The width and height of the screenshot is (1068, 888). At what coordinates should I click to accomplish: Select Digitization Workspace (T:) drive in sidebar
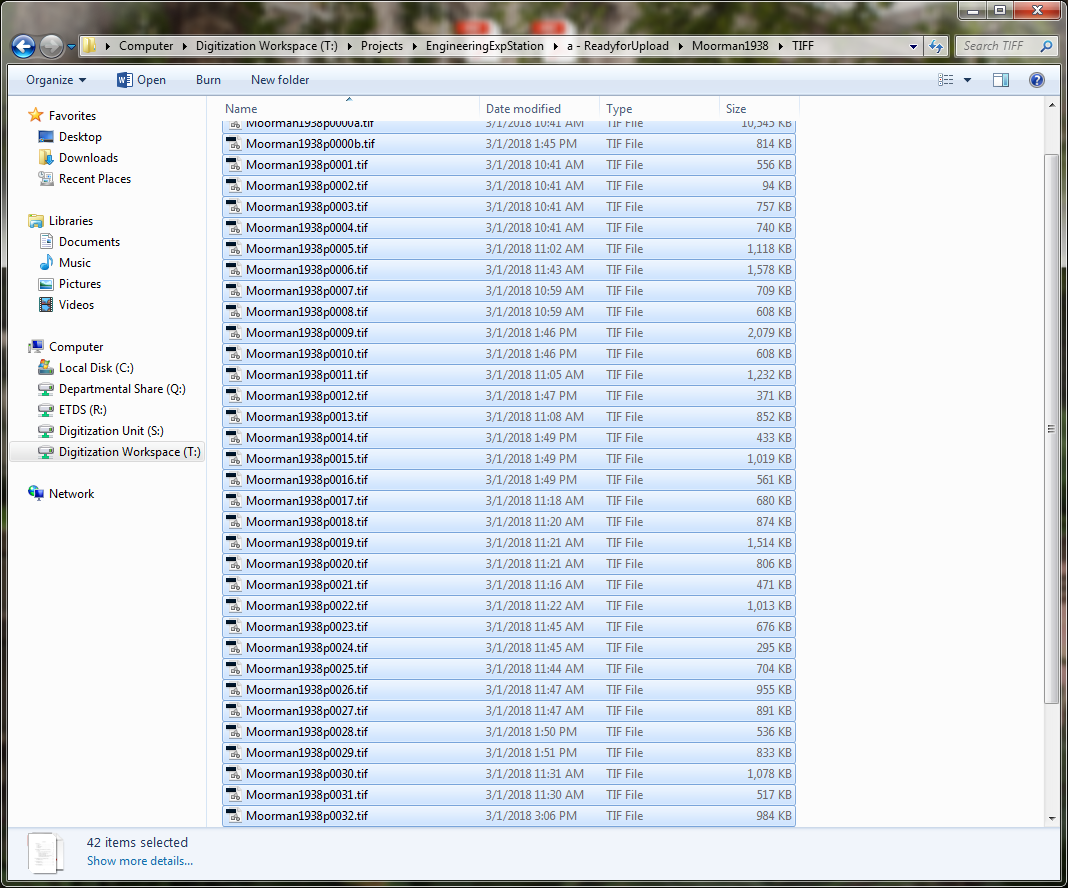pos(129,452)
